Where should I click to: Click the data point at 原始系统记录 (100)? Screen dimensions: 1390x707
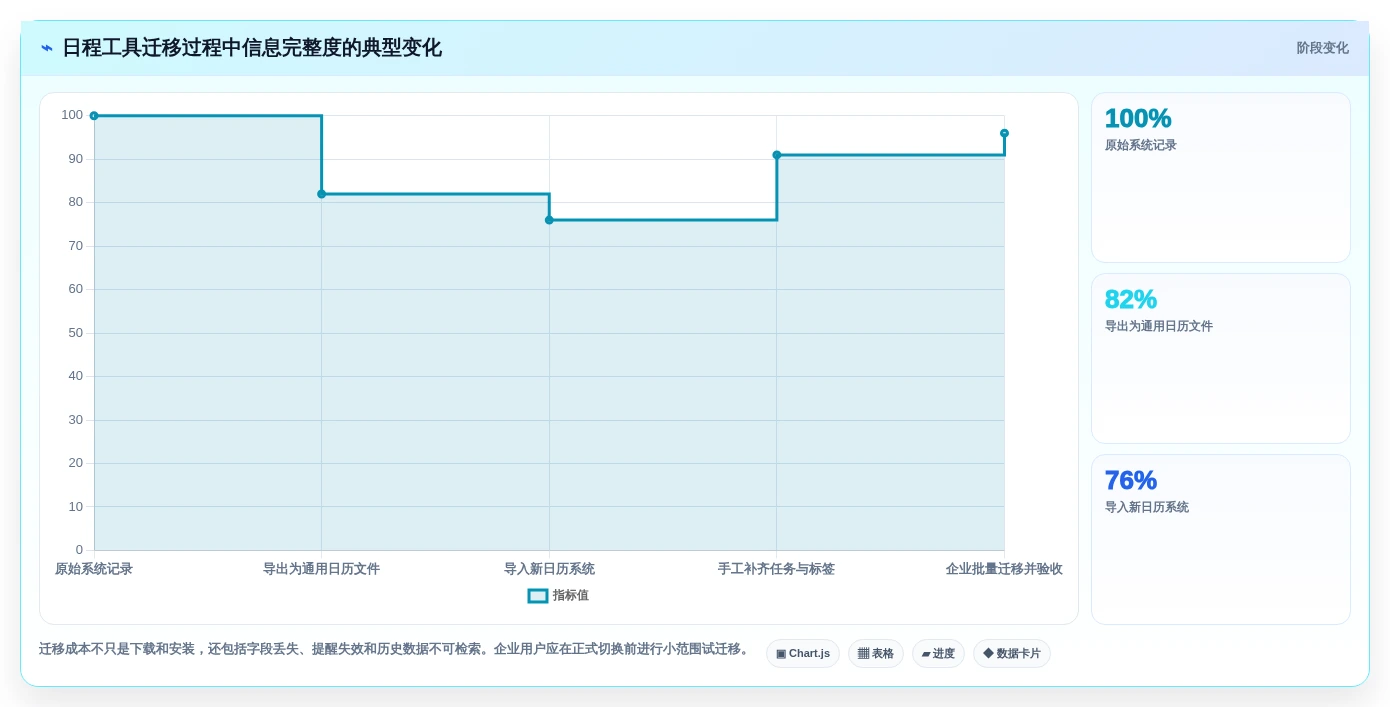tap(94, 116)
